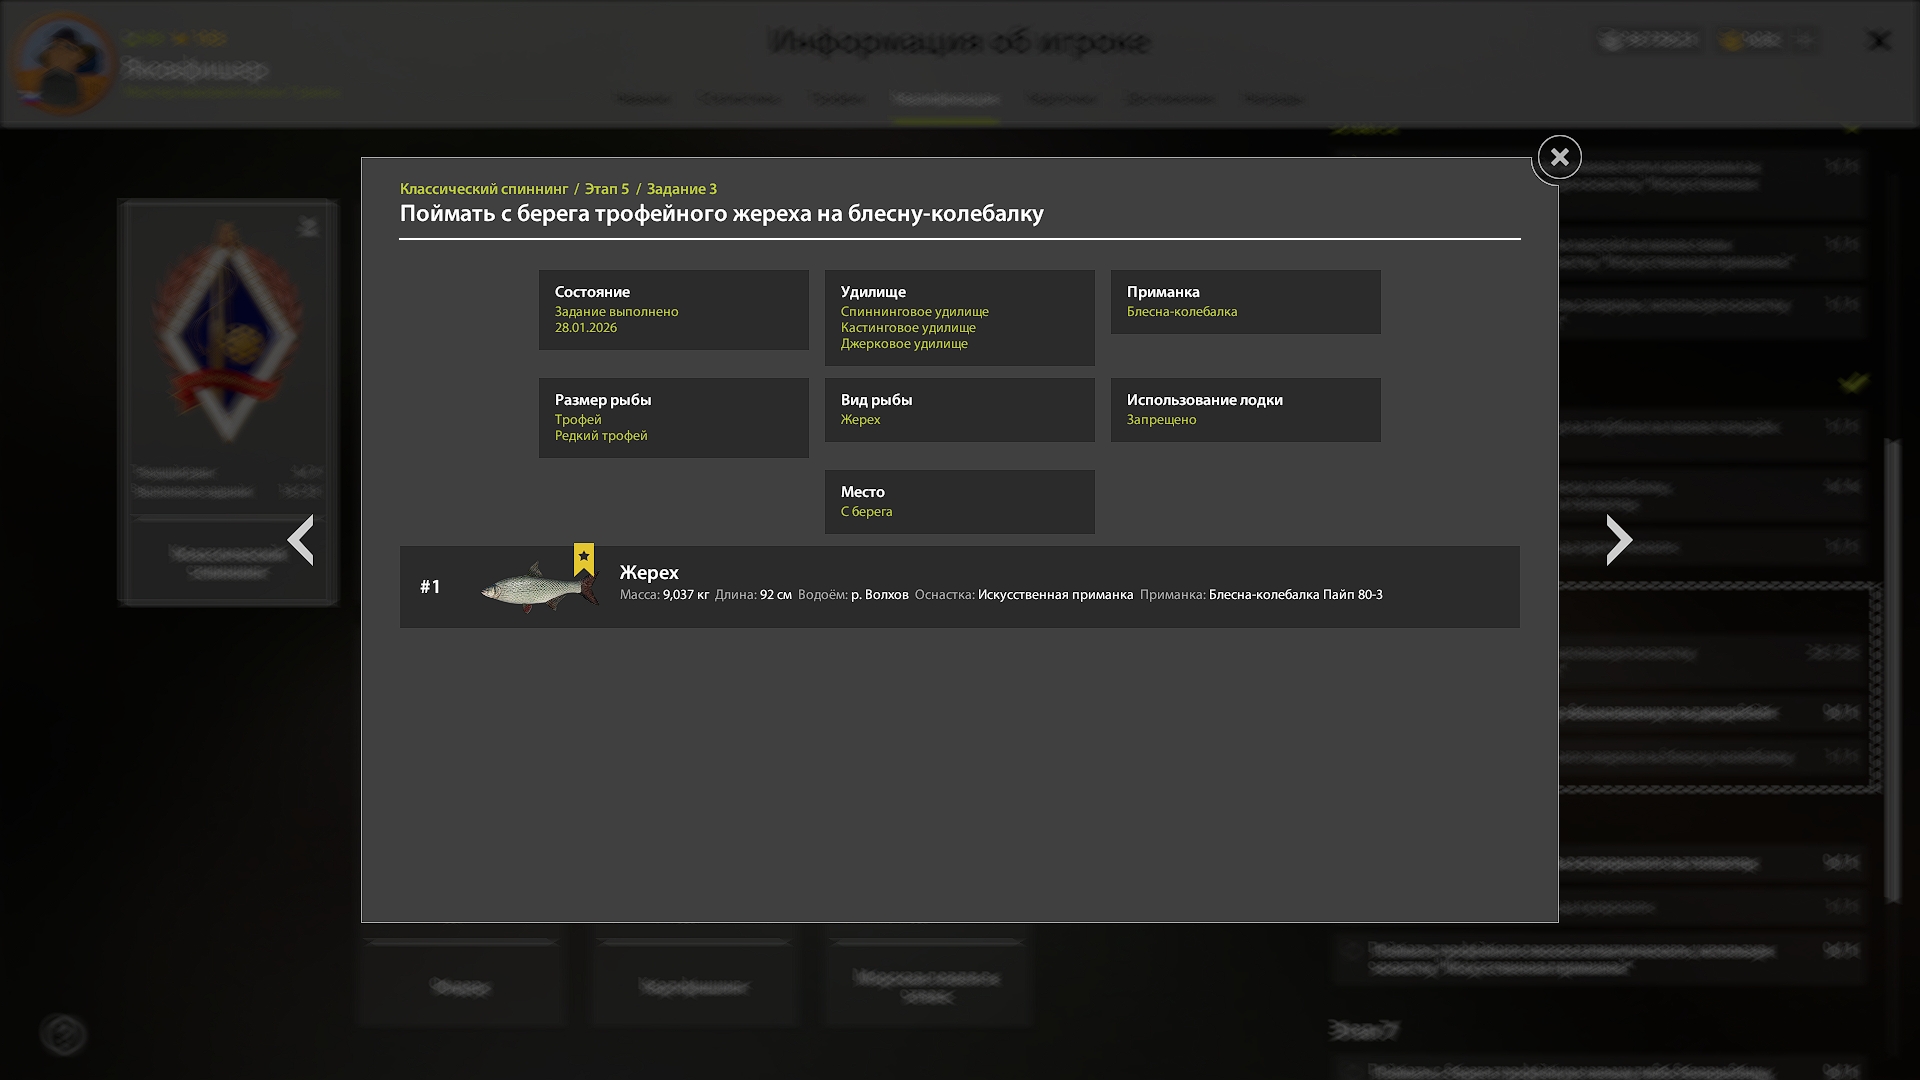Viewport: 1920px width, 1080px height.
Task: Click the asp fish image
Action: (x=535, y=588)
